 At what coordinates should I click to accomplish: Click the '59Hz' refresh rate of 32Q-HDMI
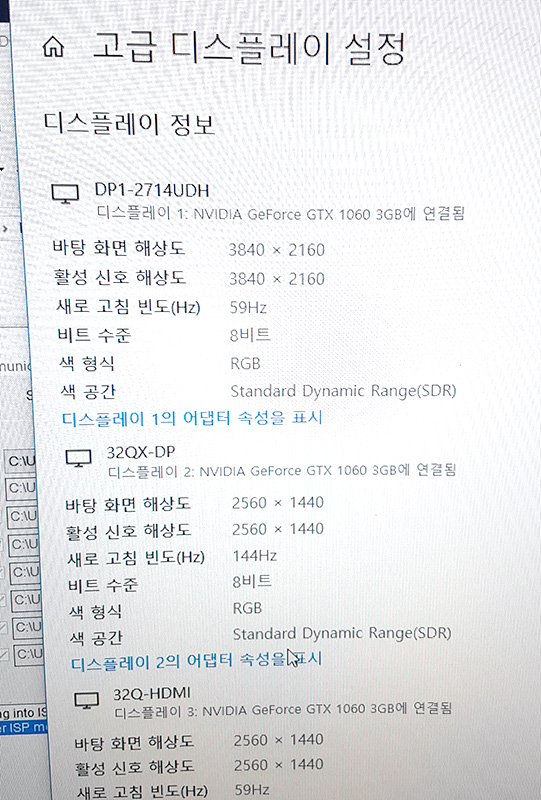[252, 789]
